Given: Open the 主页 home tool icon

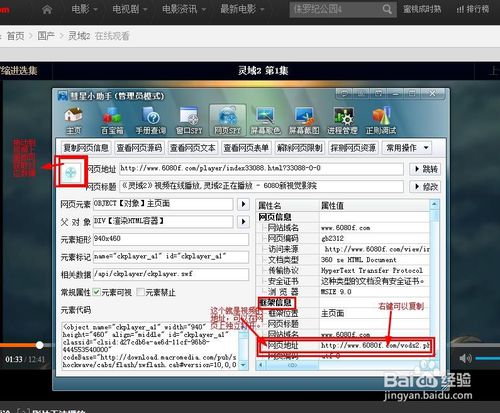Looking at the screenshot, I should (73, 120).
